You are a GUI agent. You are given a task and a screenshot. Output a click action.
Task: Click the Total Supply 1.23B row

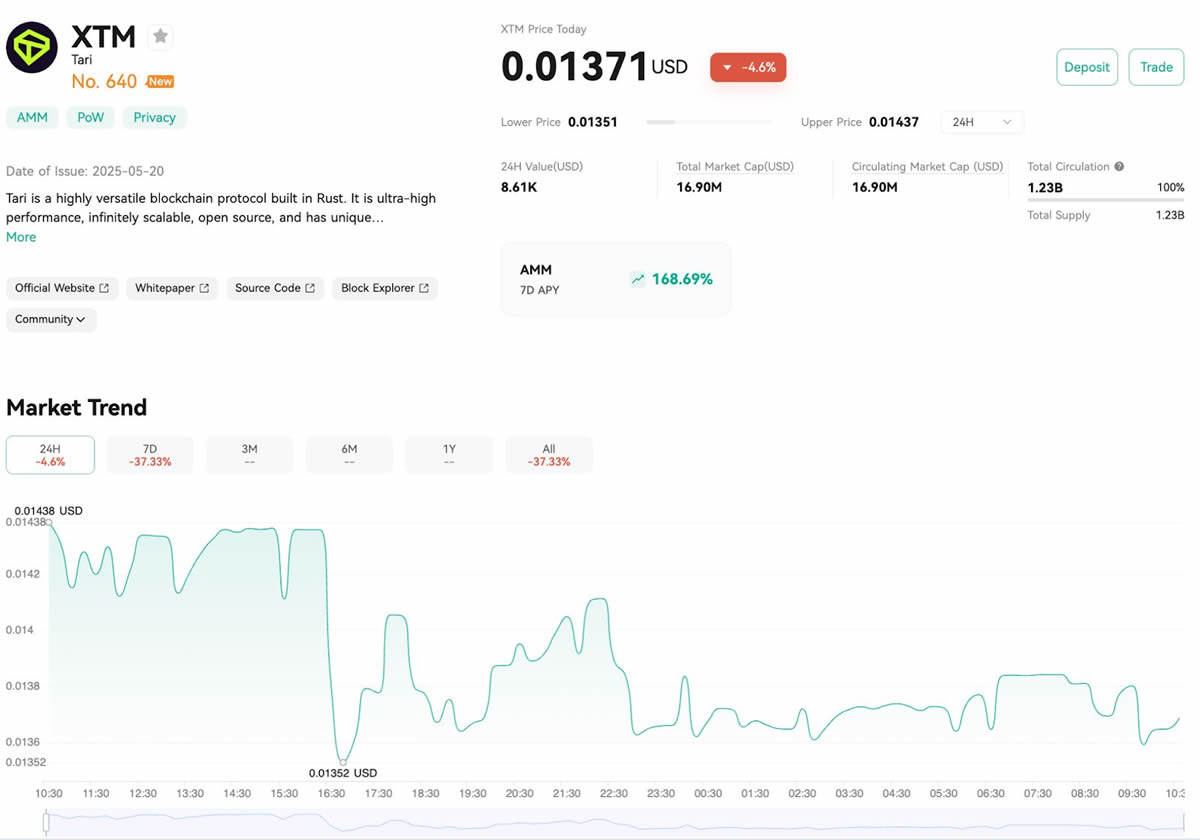click(1106, 215)
